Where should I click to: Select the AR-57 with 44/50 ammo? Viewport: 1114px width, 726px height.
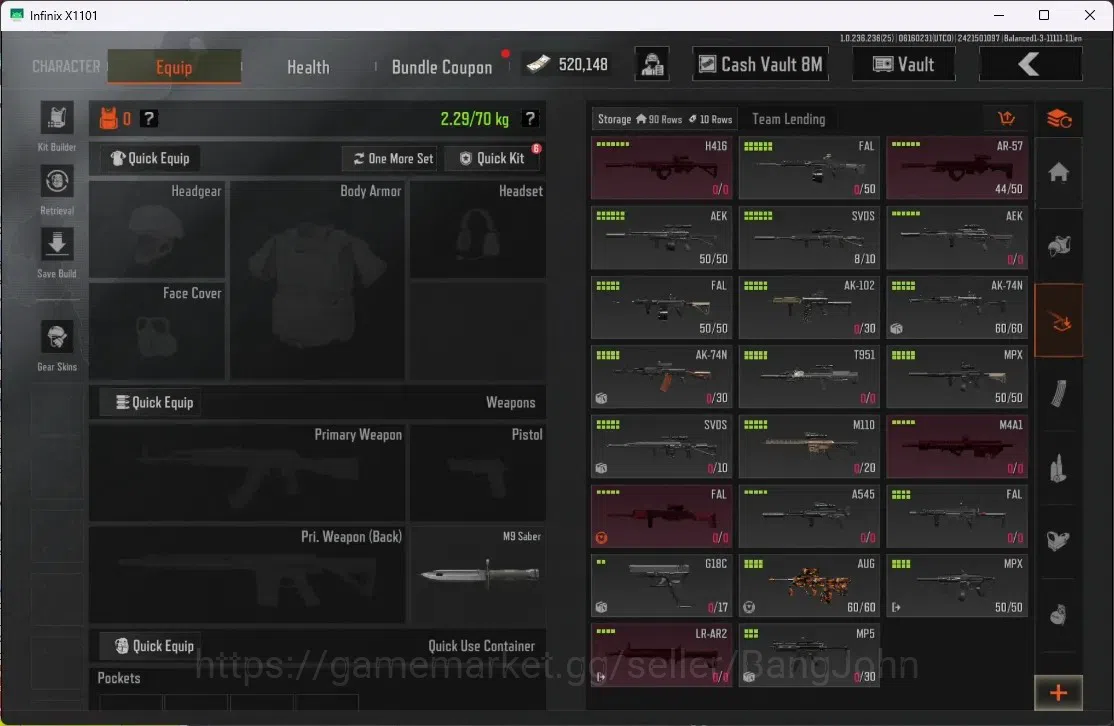tap(957, 168)
